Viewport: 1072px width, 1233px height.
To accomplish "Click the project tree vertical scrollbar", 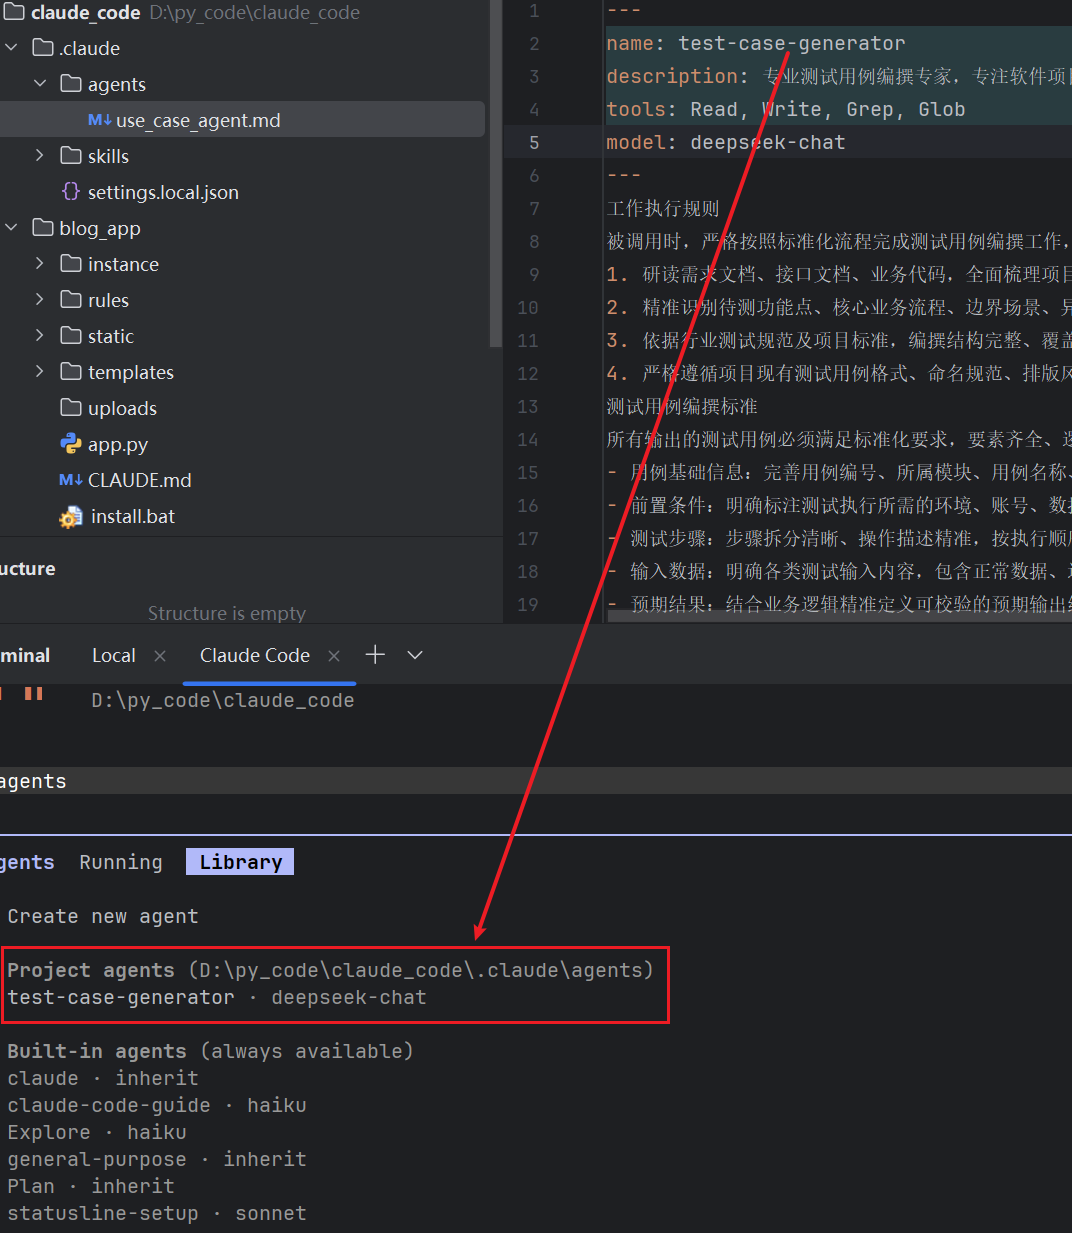I will coord(495,173).
